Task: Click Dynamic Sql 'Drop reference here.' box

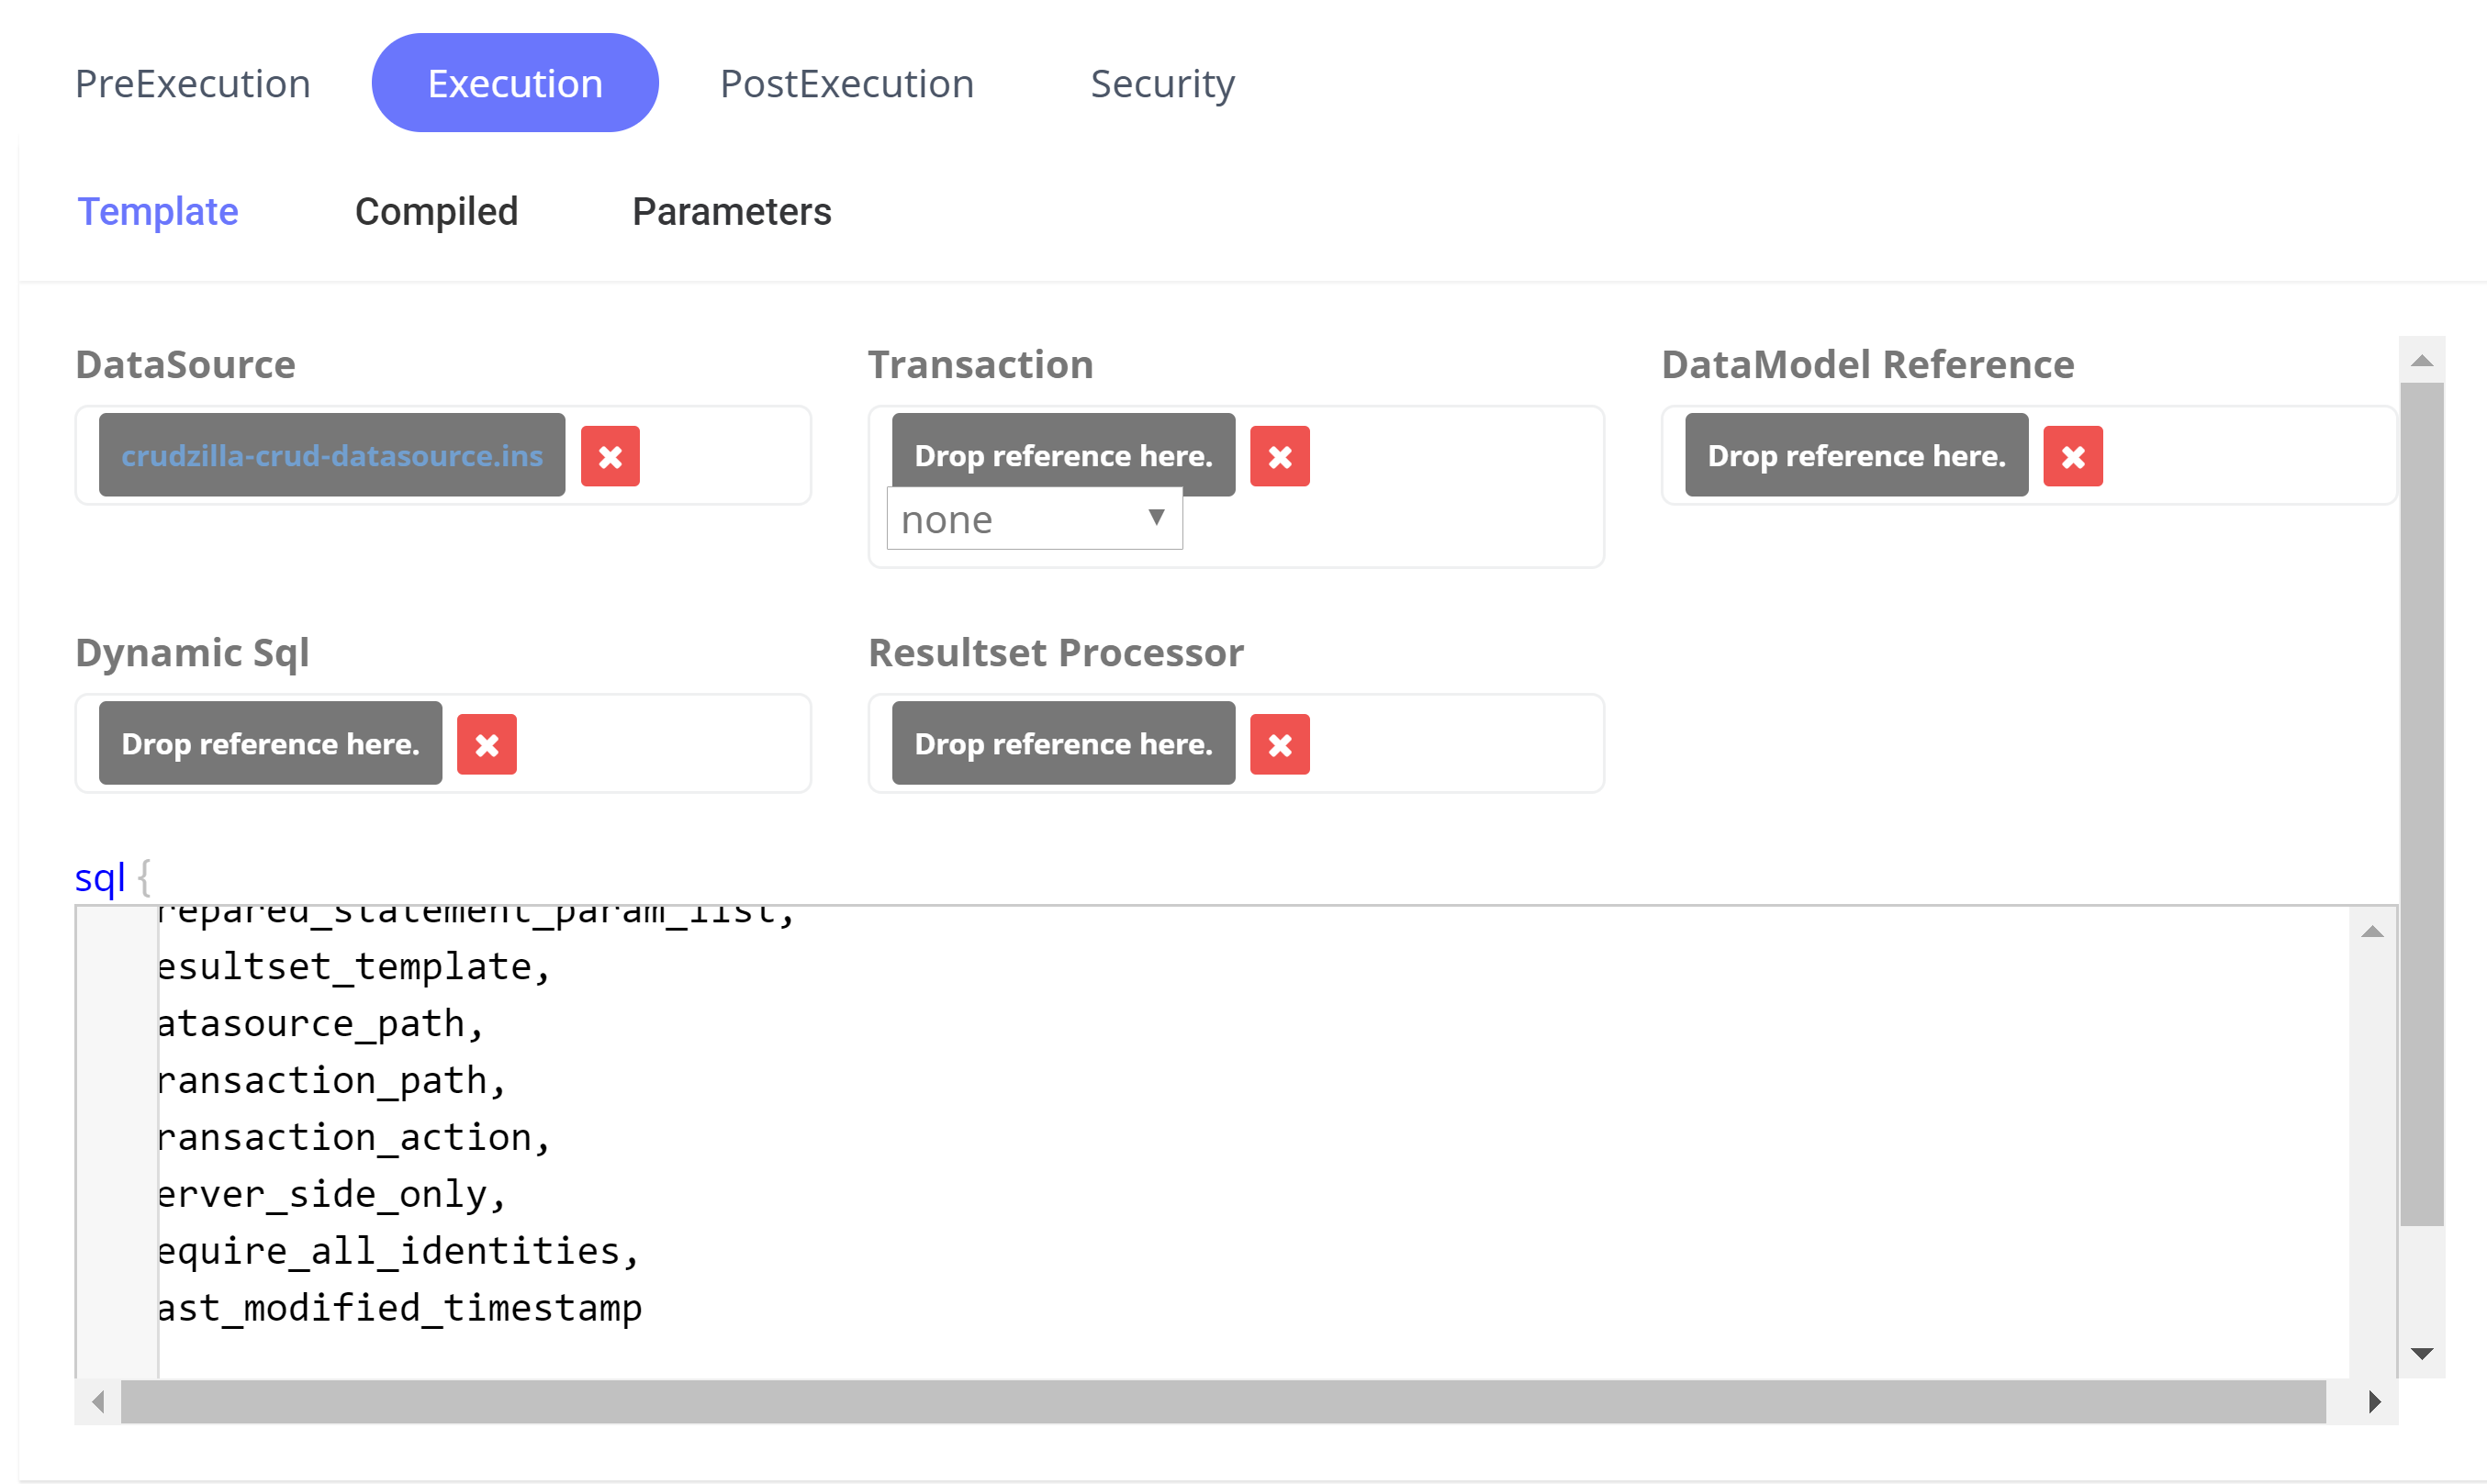Action: 271,743
